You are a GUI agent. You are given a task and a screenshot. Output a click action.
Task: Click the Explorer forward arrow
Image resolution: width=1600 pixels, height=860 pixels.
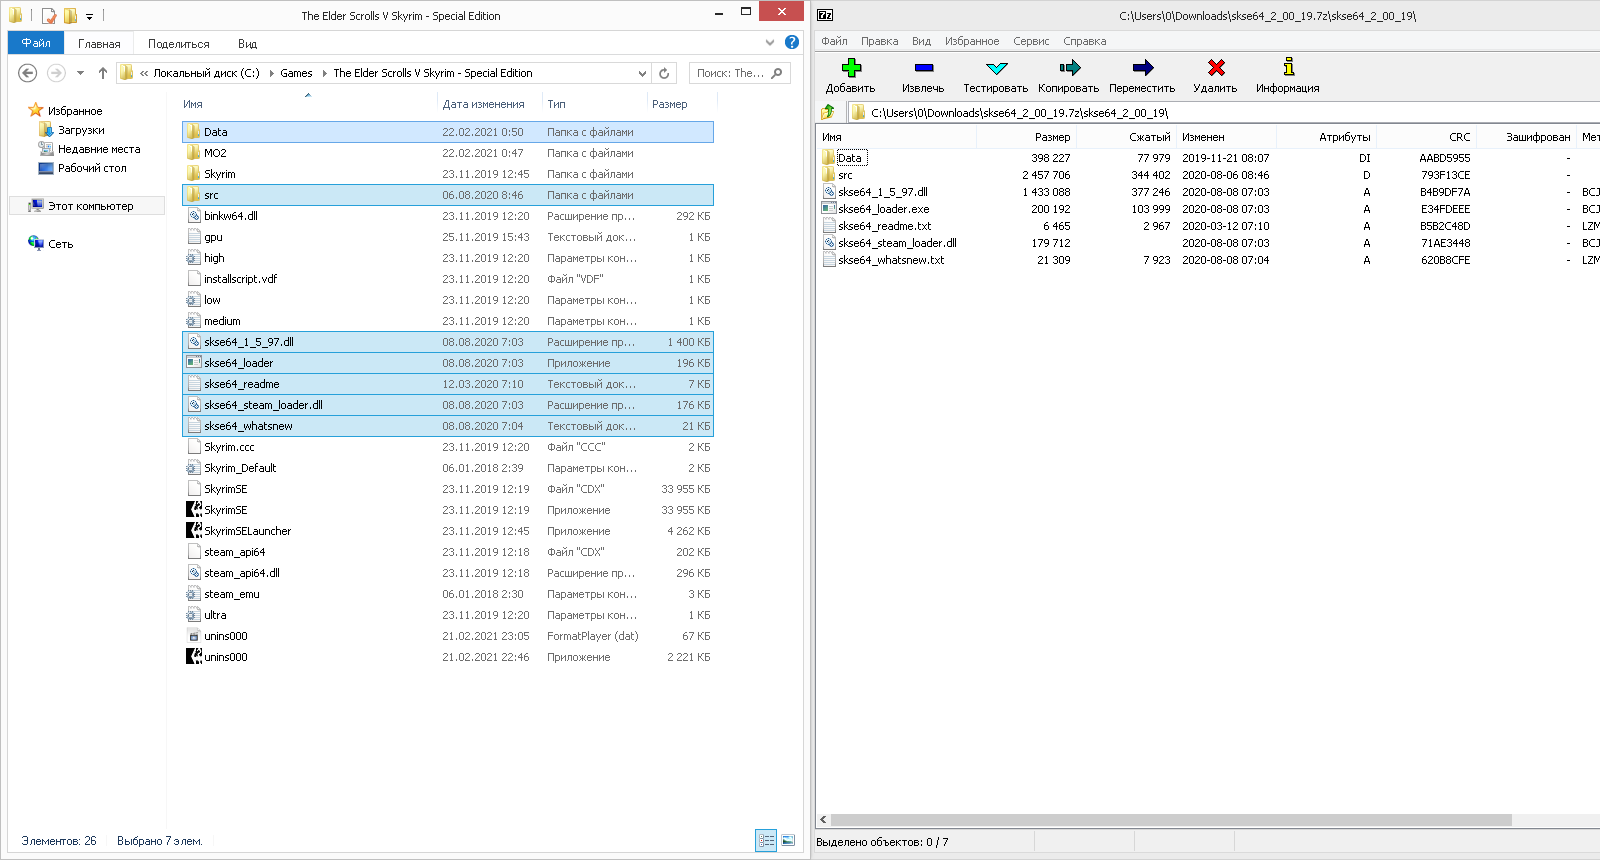[x=56, y=73]
